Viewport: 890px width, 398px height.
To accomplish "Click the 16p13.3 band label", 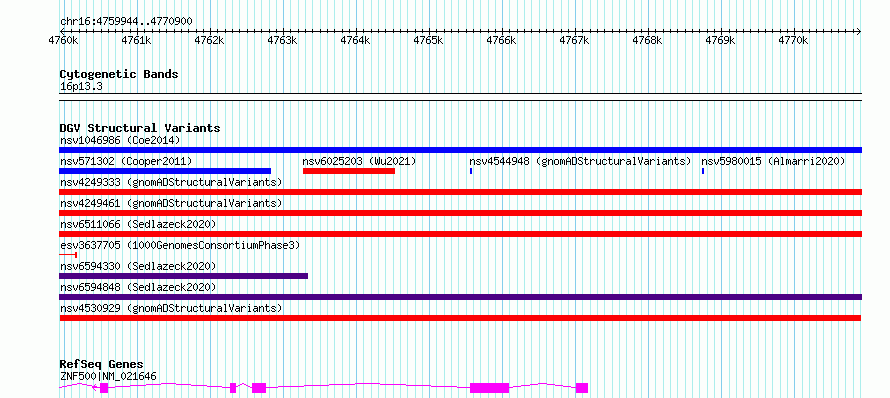I will [x=81, y=86].
